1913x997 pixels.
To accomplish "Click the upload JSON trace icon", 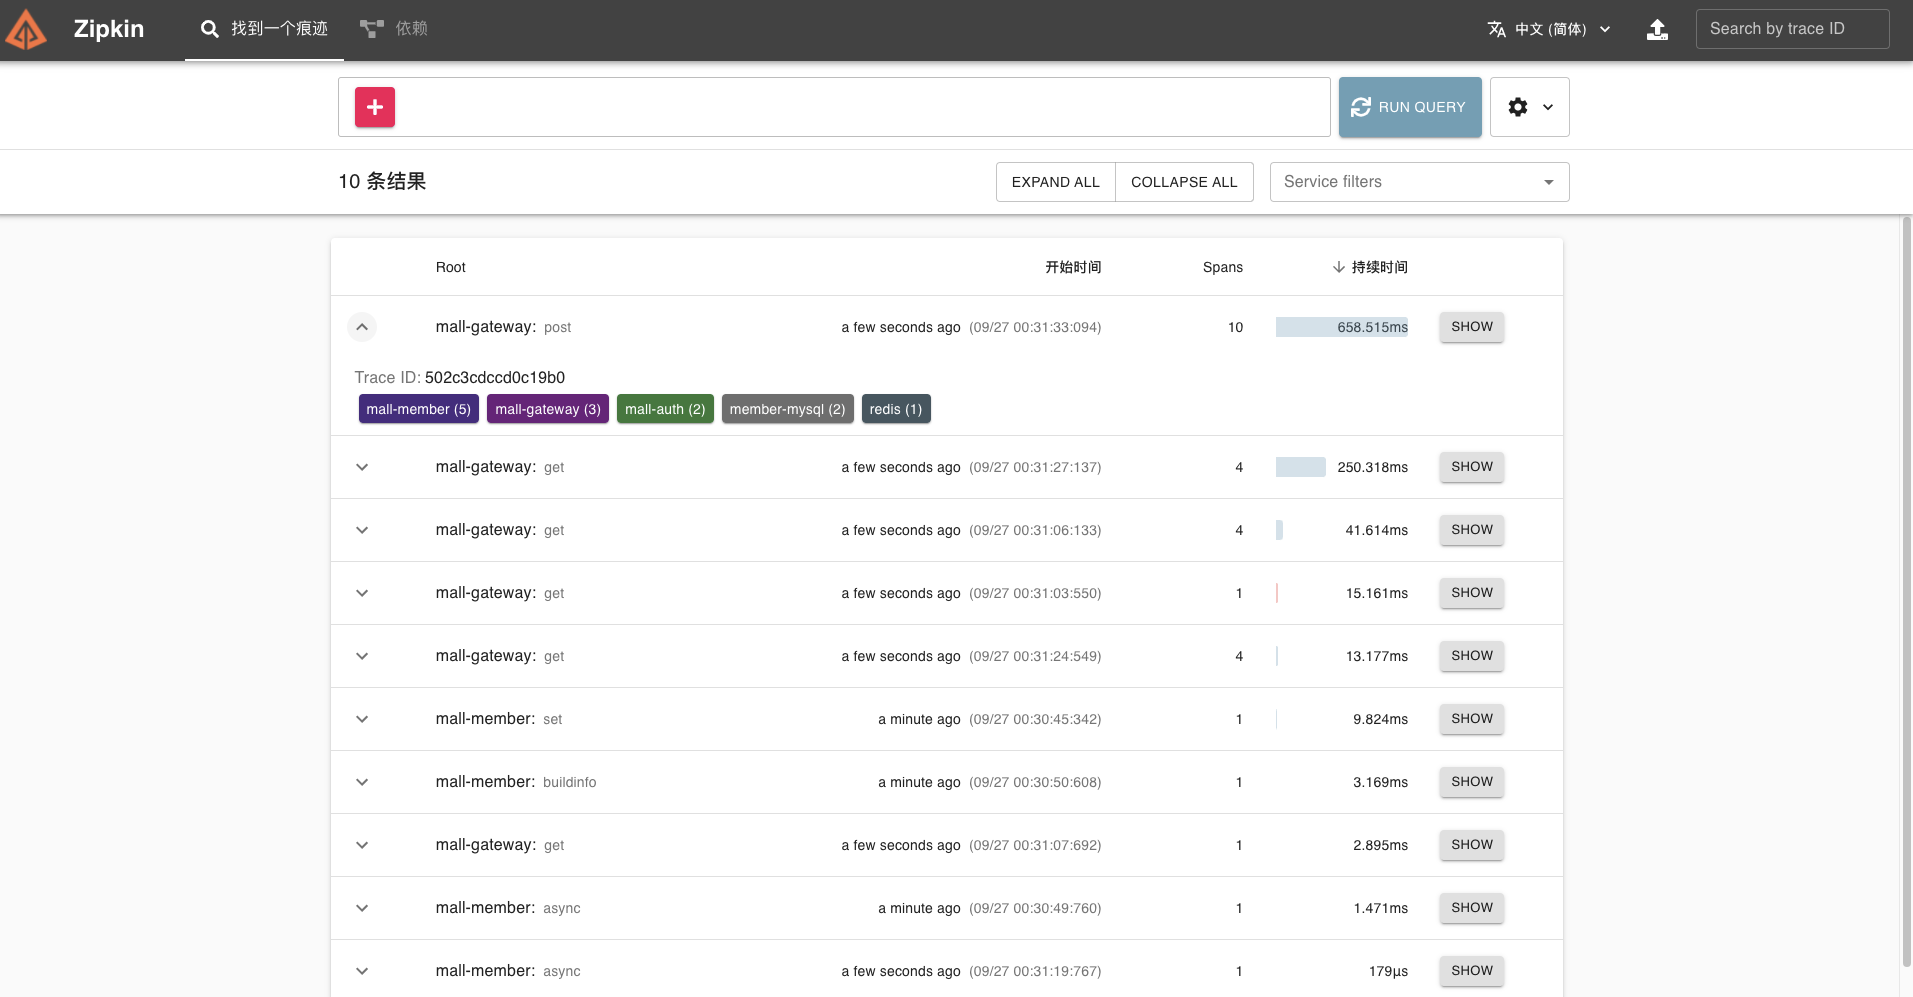I will point(1657,29).
